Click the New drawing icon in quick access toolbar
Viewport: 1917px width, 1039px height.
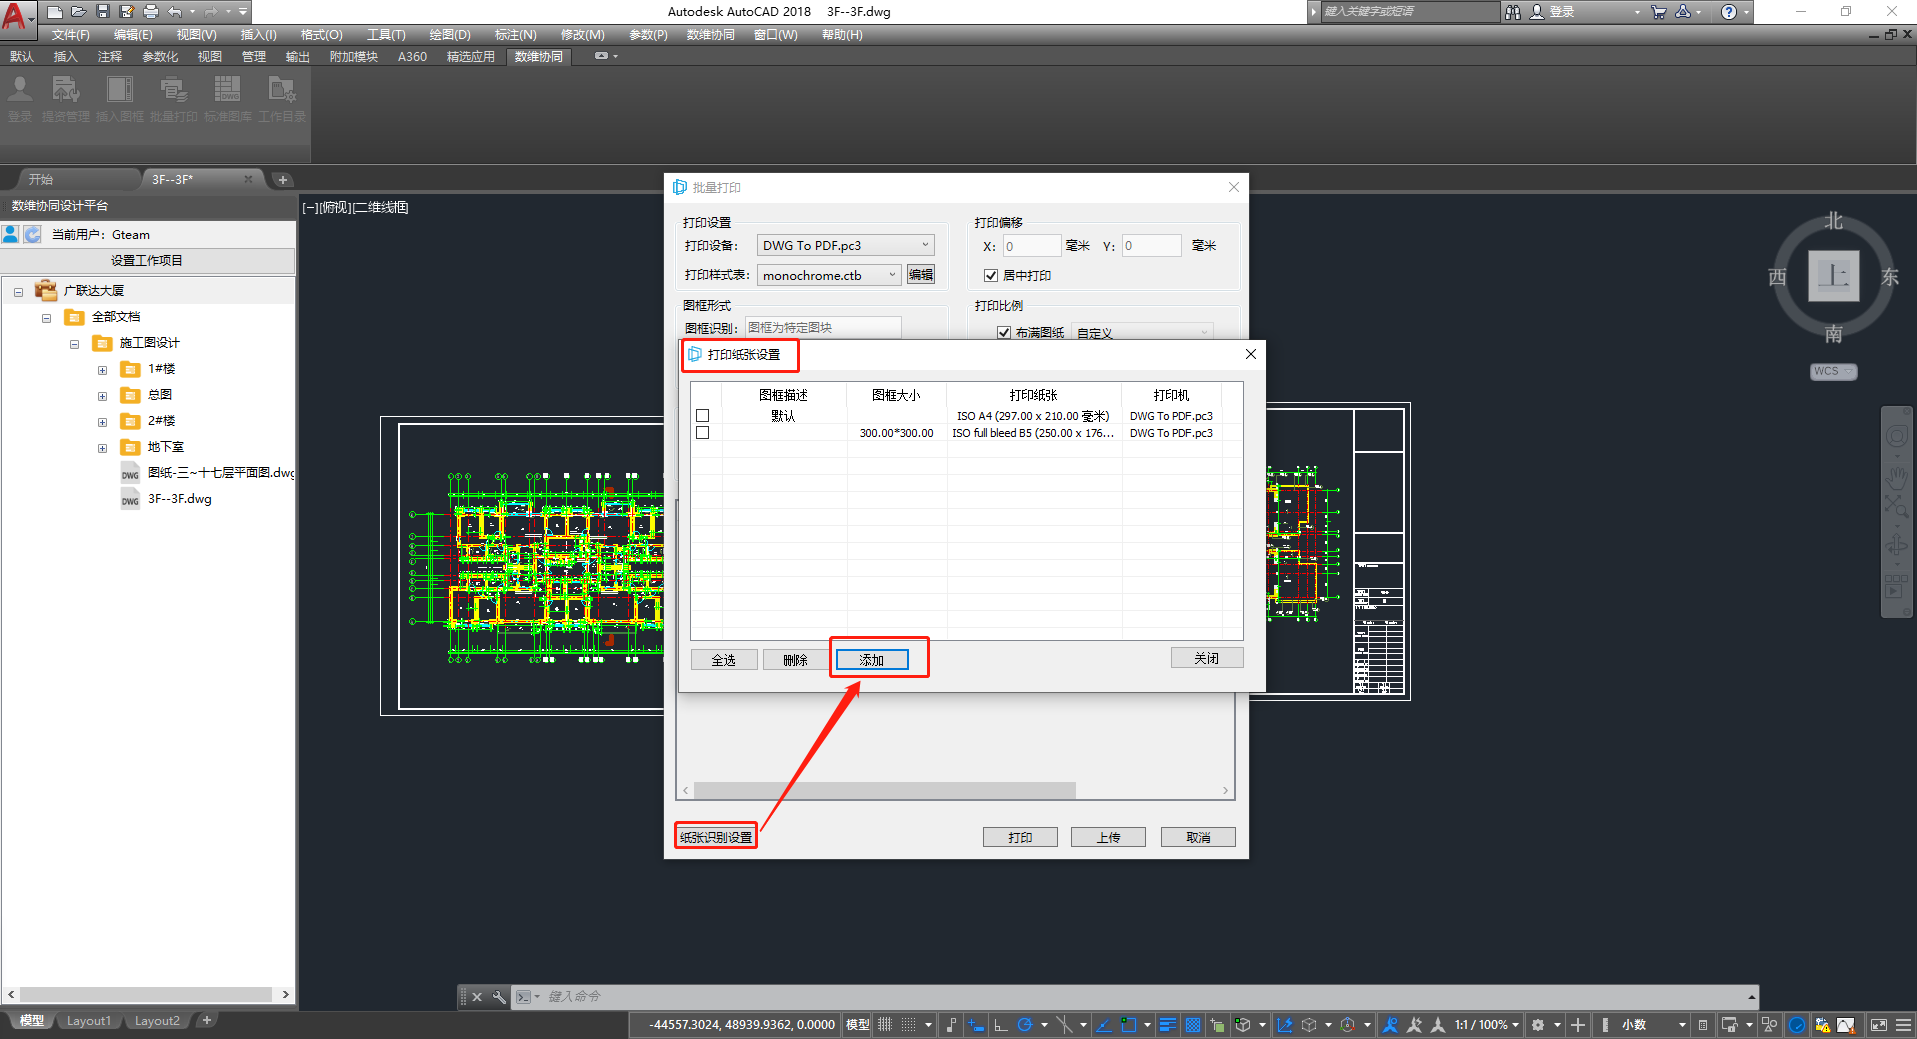click(55, 12)
